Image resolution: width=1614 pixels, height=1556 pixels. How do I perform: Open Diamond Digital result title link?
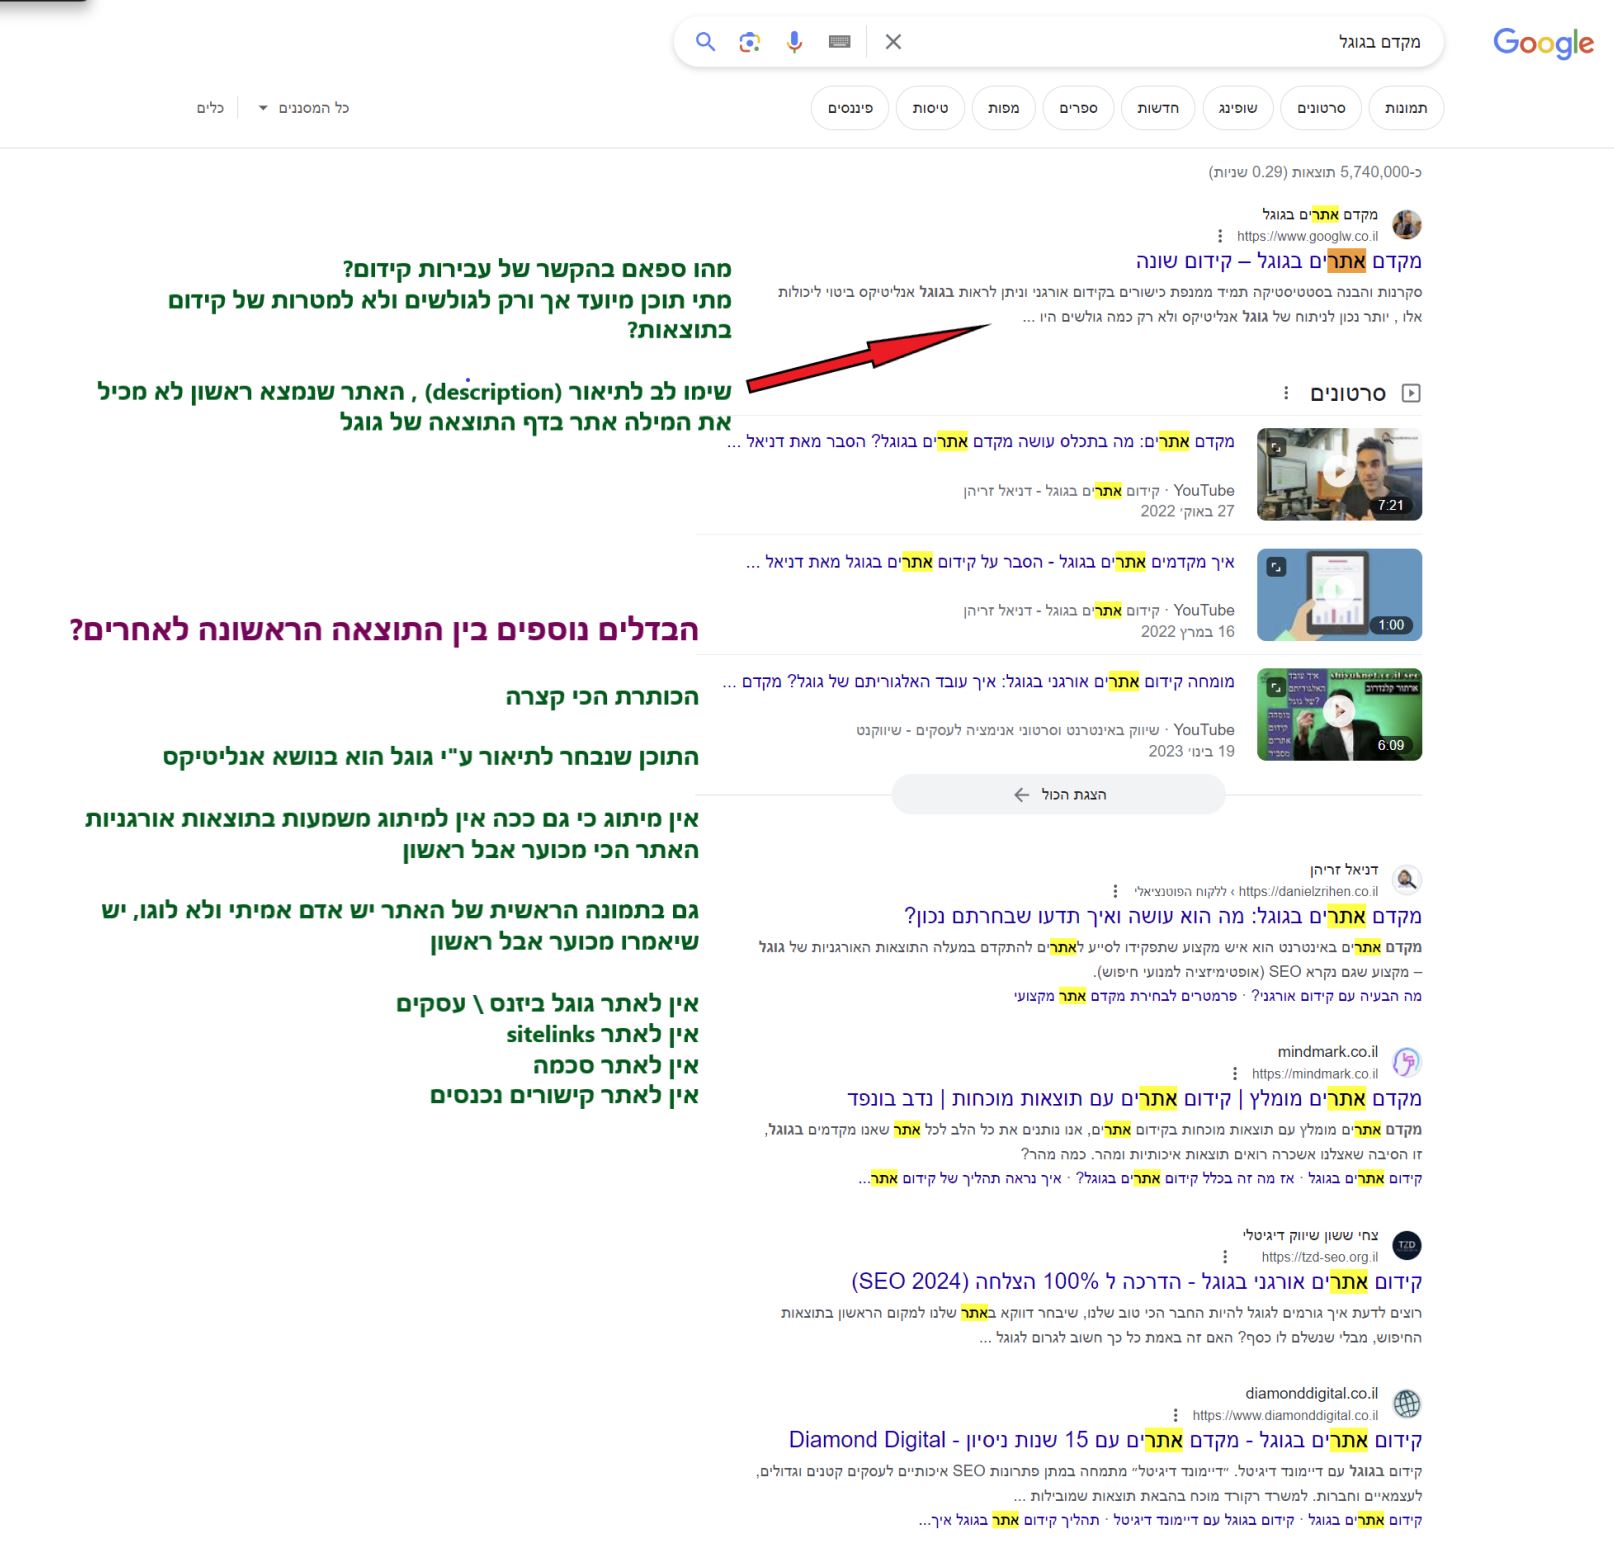point(1105,1440)
